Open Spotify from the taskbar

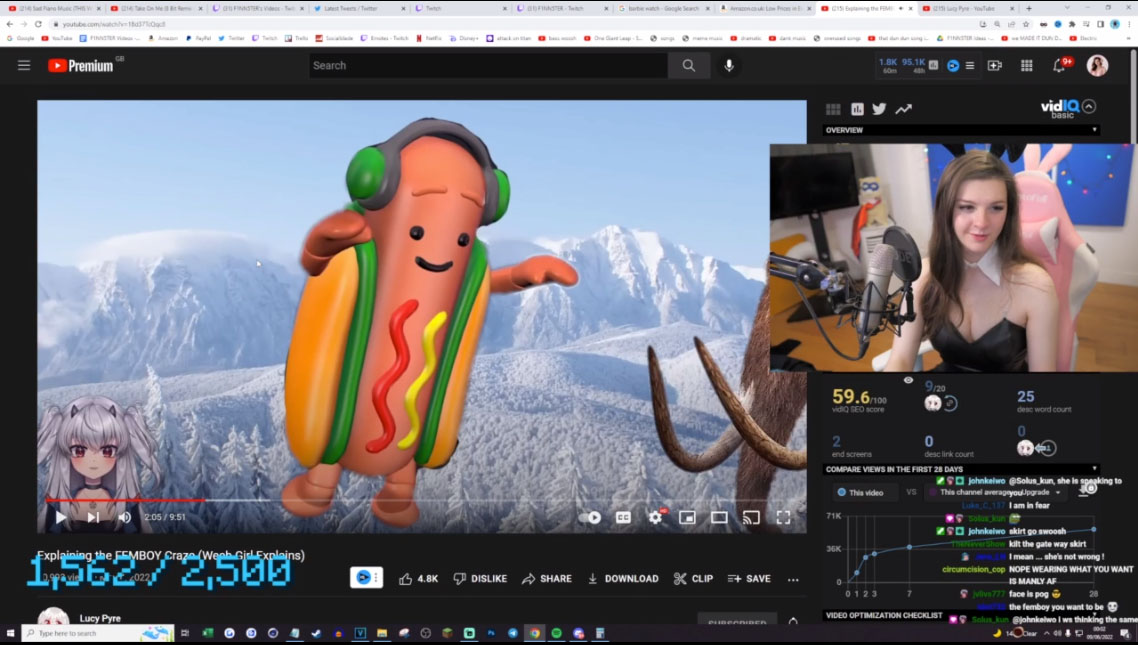[557, 633]
